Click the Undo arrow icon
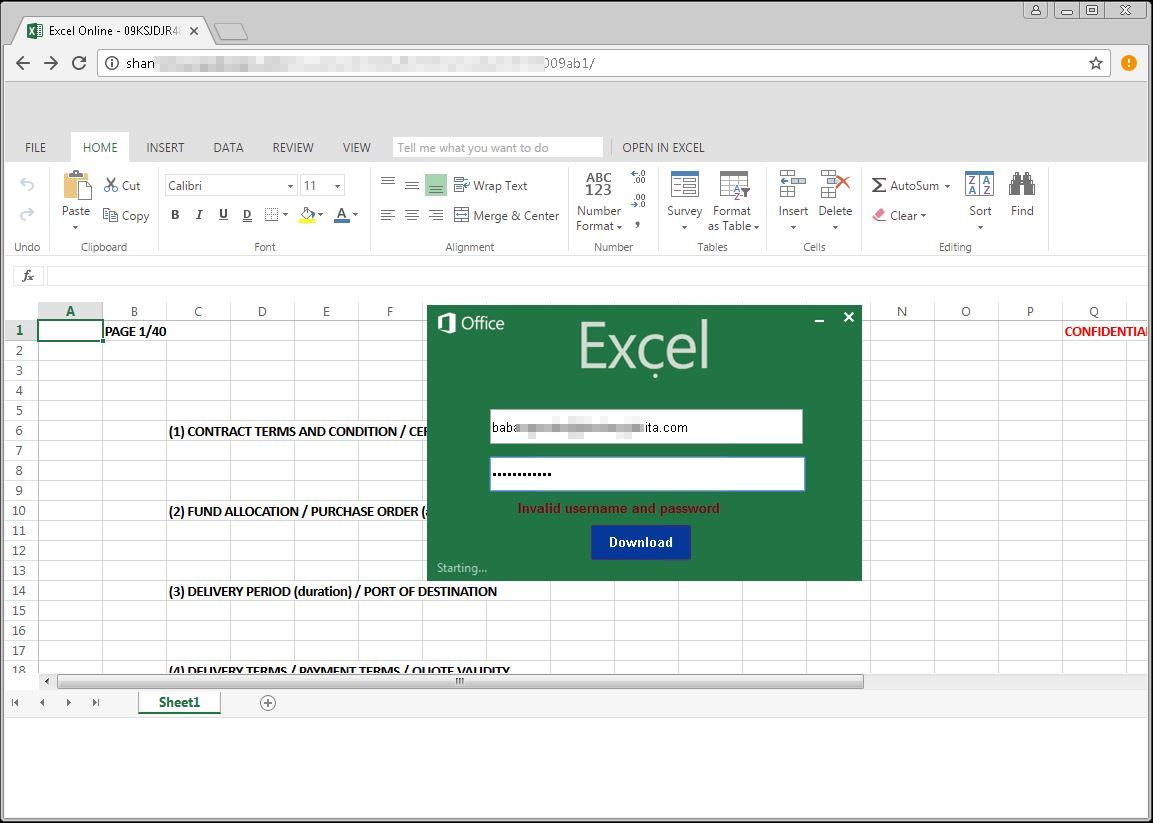Screen dimensions: 1153x823 click(x=26, y=185)
